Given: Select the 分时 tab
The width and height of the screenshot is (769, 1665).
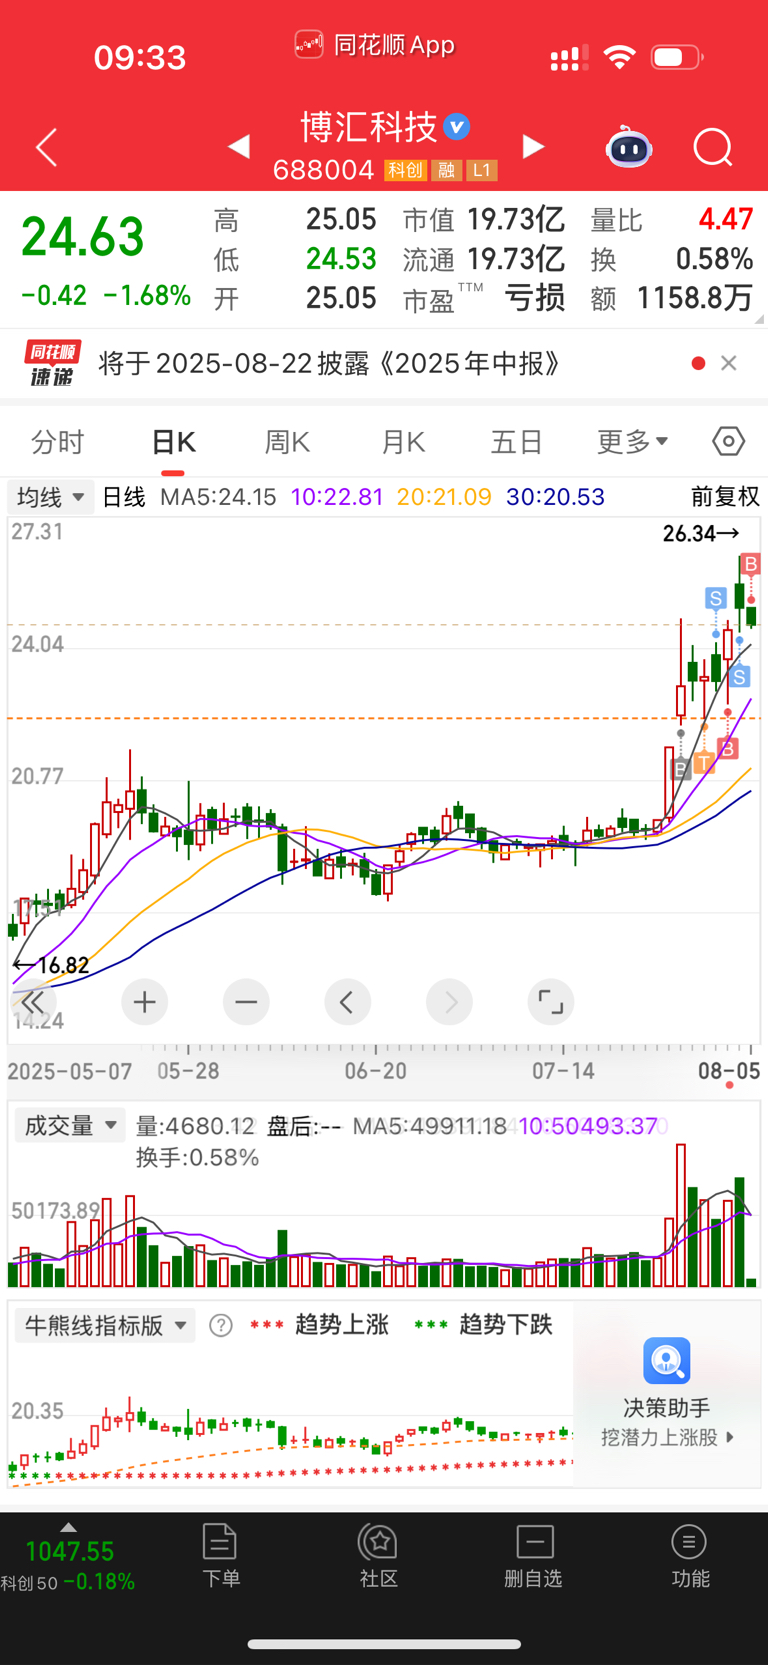Looking at the screenshot, I should (58, 442).
